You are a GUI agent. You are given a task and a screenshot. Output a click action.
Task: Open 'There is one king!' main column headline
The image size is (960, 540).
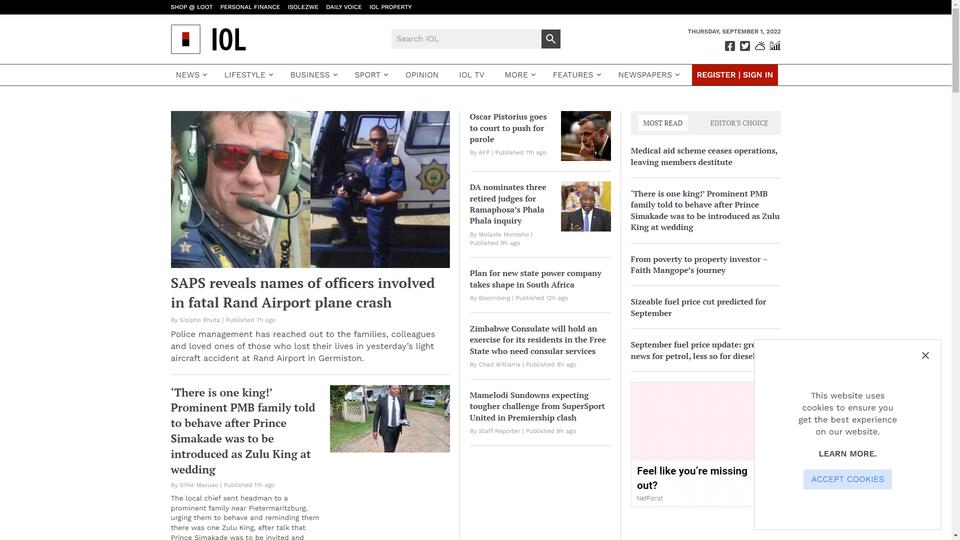tap(243, 431)
